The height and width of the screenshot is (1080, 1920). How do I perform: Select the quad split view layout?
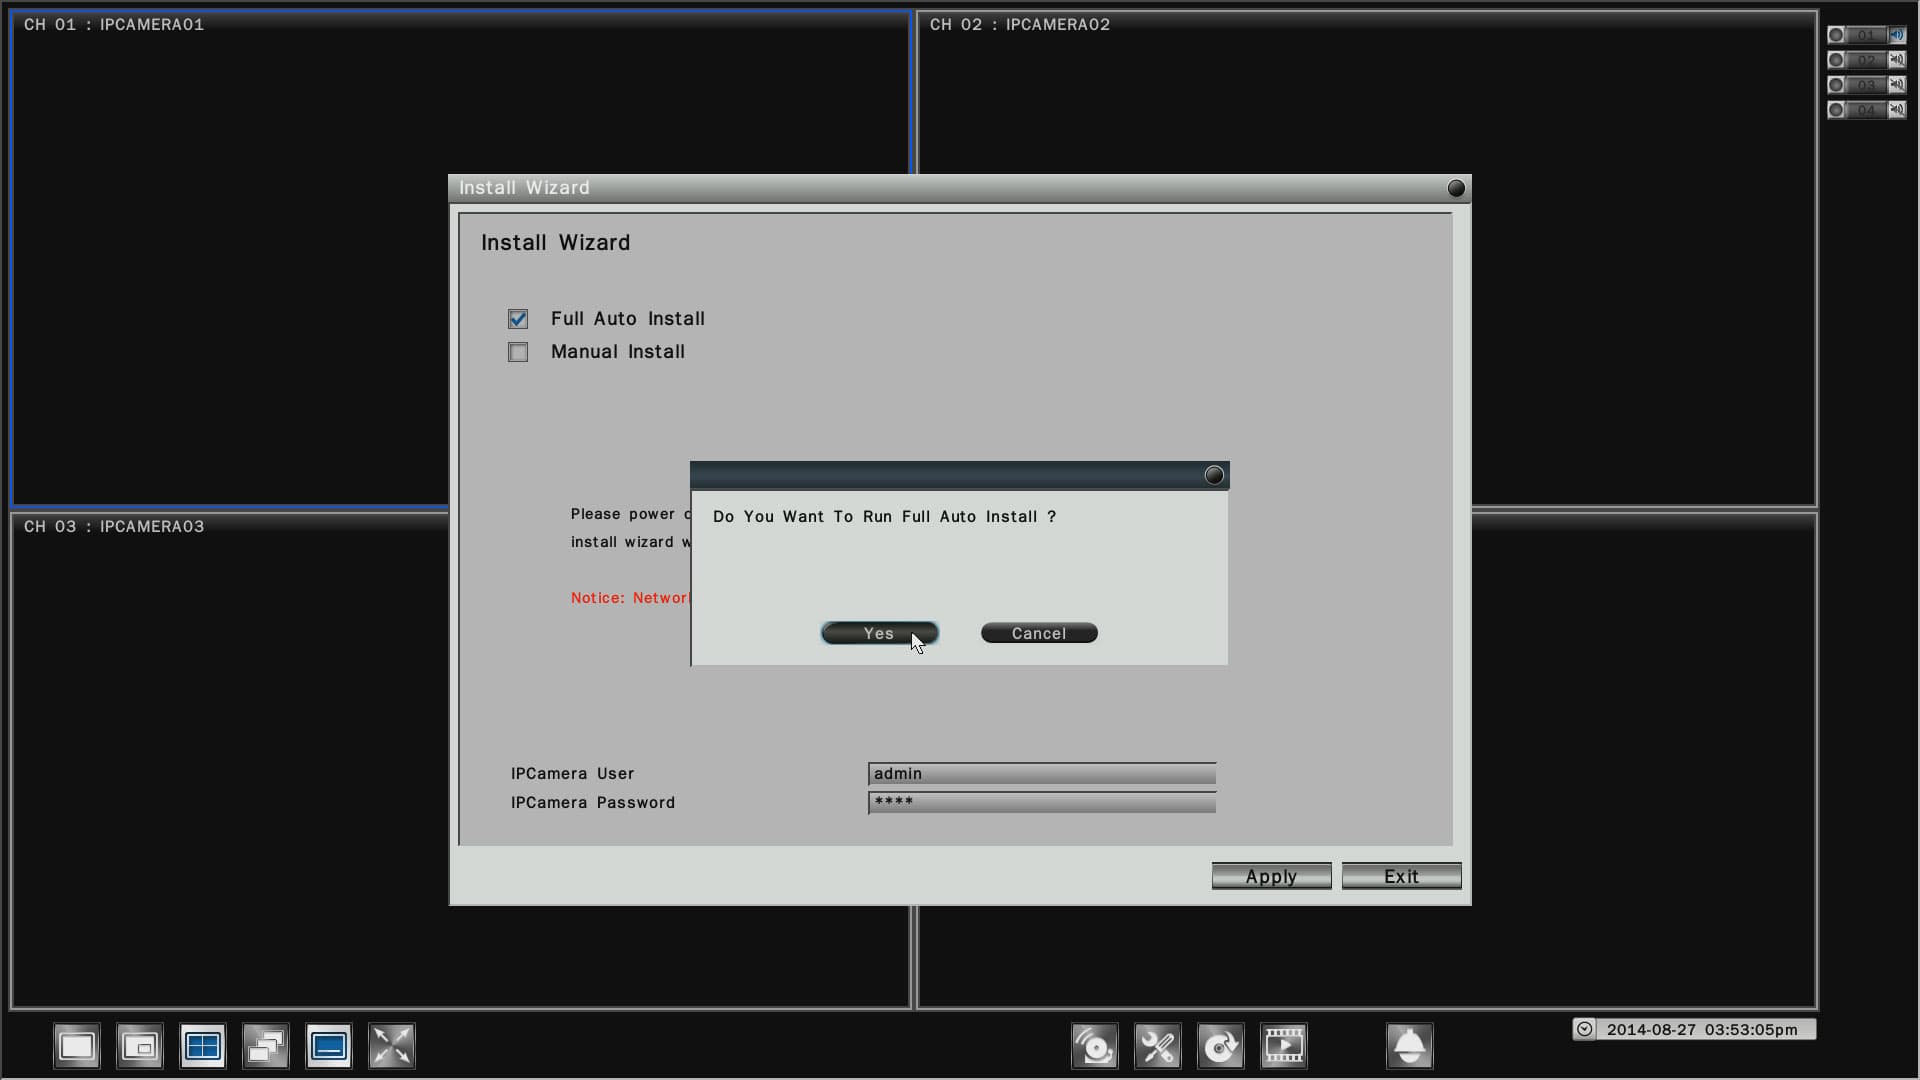point(202,1046)
